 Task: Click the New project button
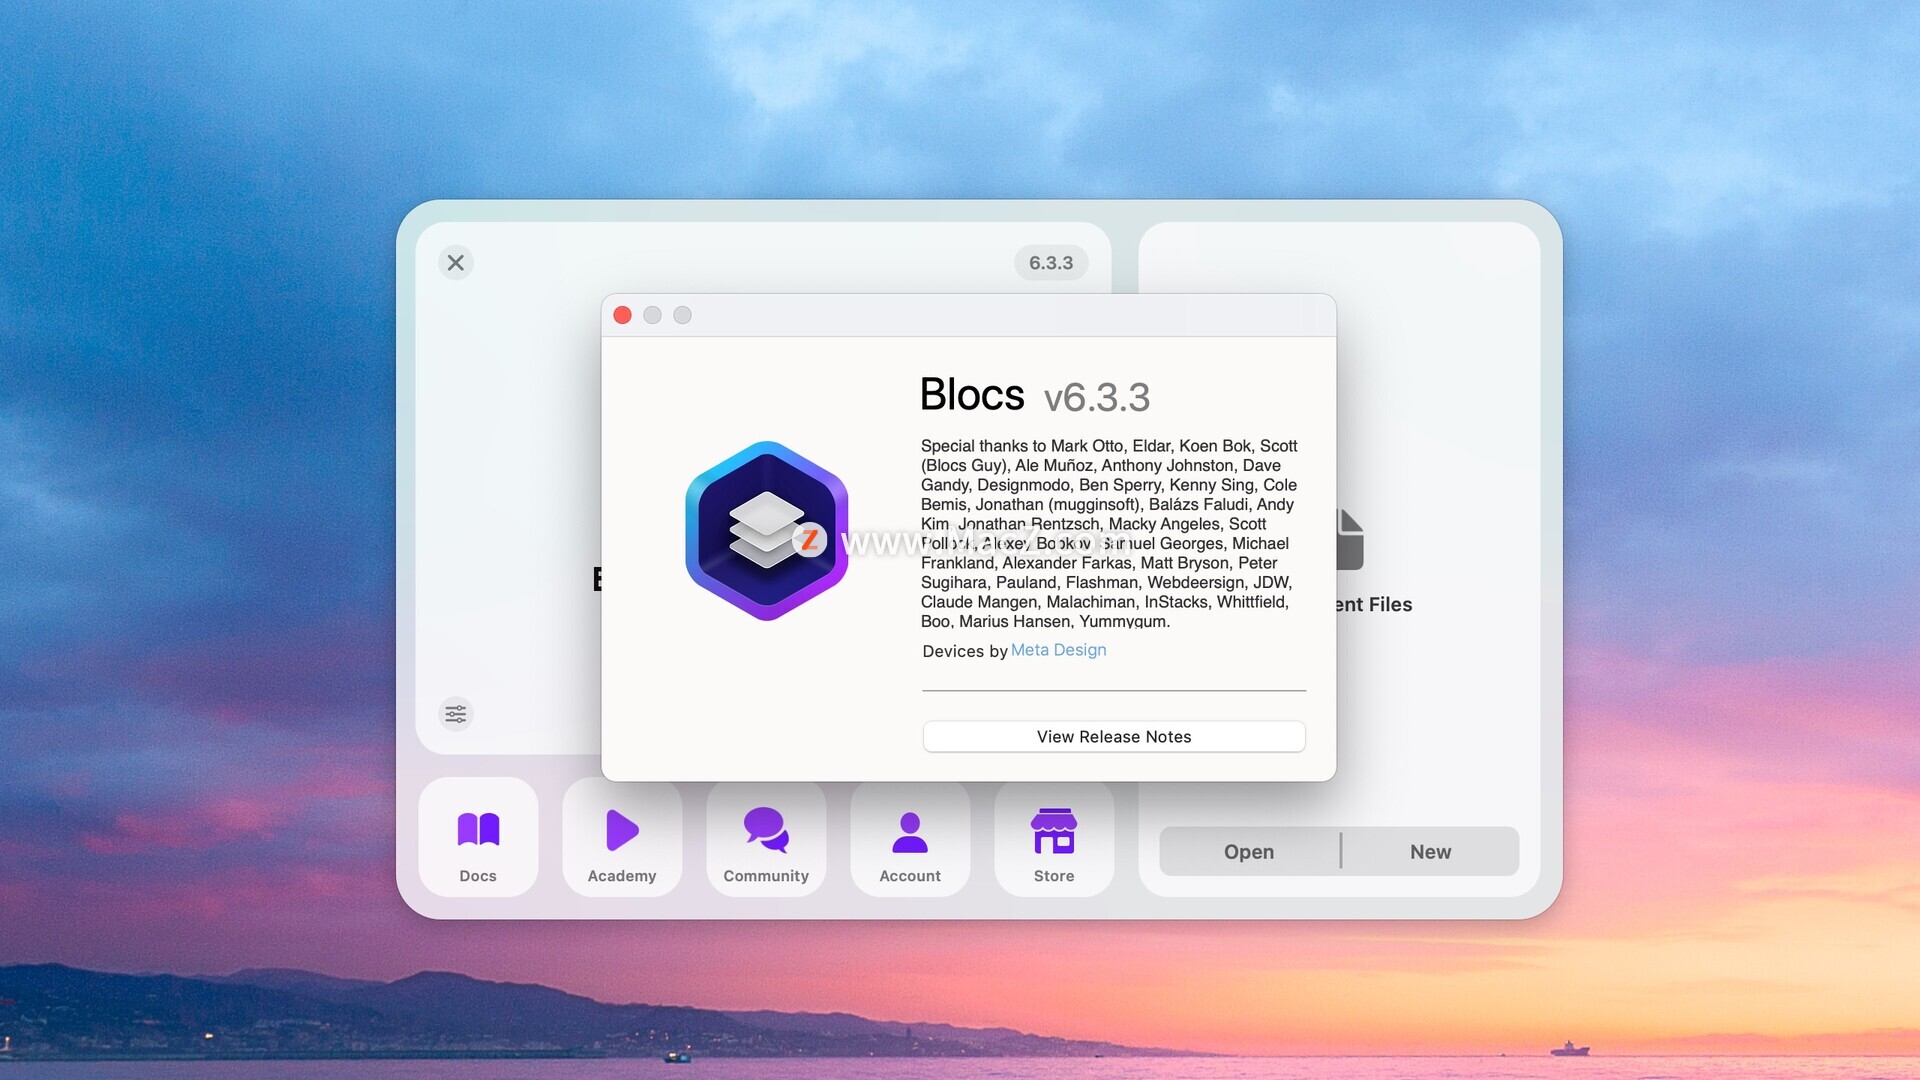coord(1430,852)
